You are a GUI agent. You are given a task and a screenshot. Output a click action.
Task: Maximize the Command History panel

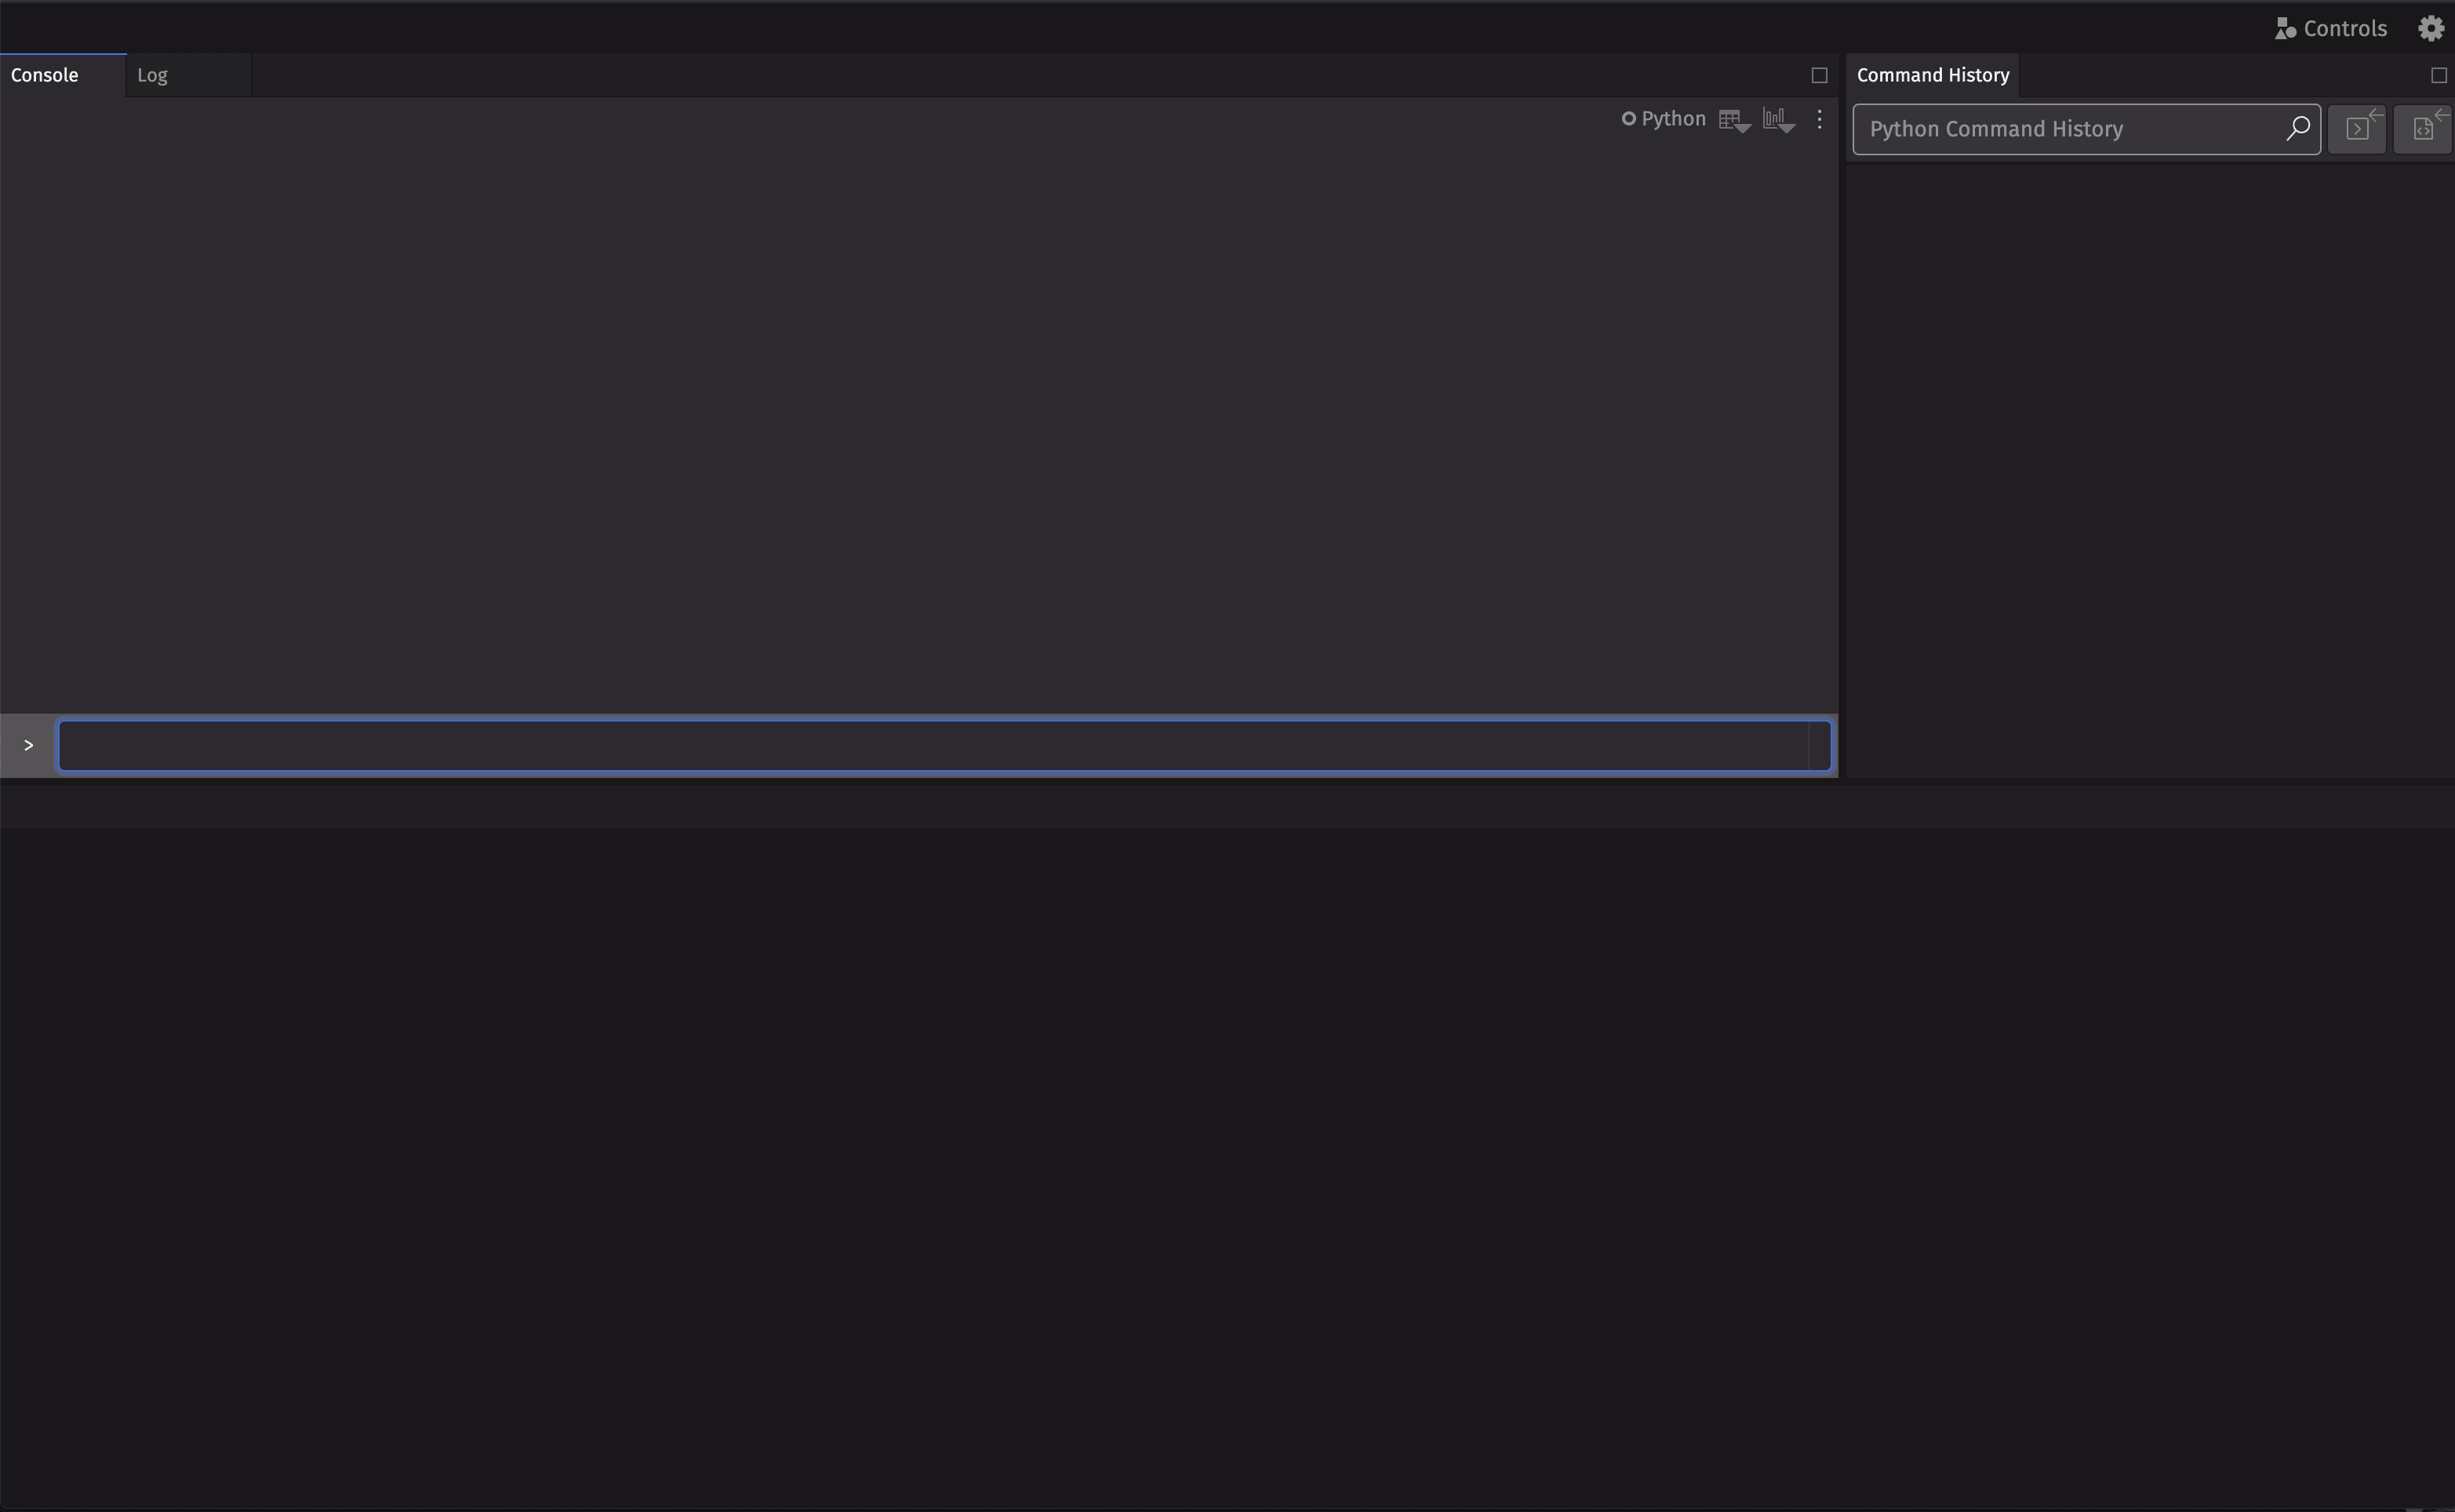point(2438,75)
